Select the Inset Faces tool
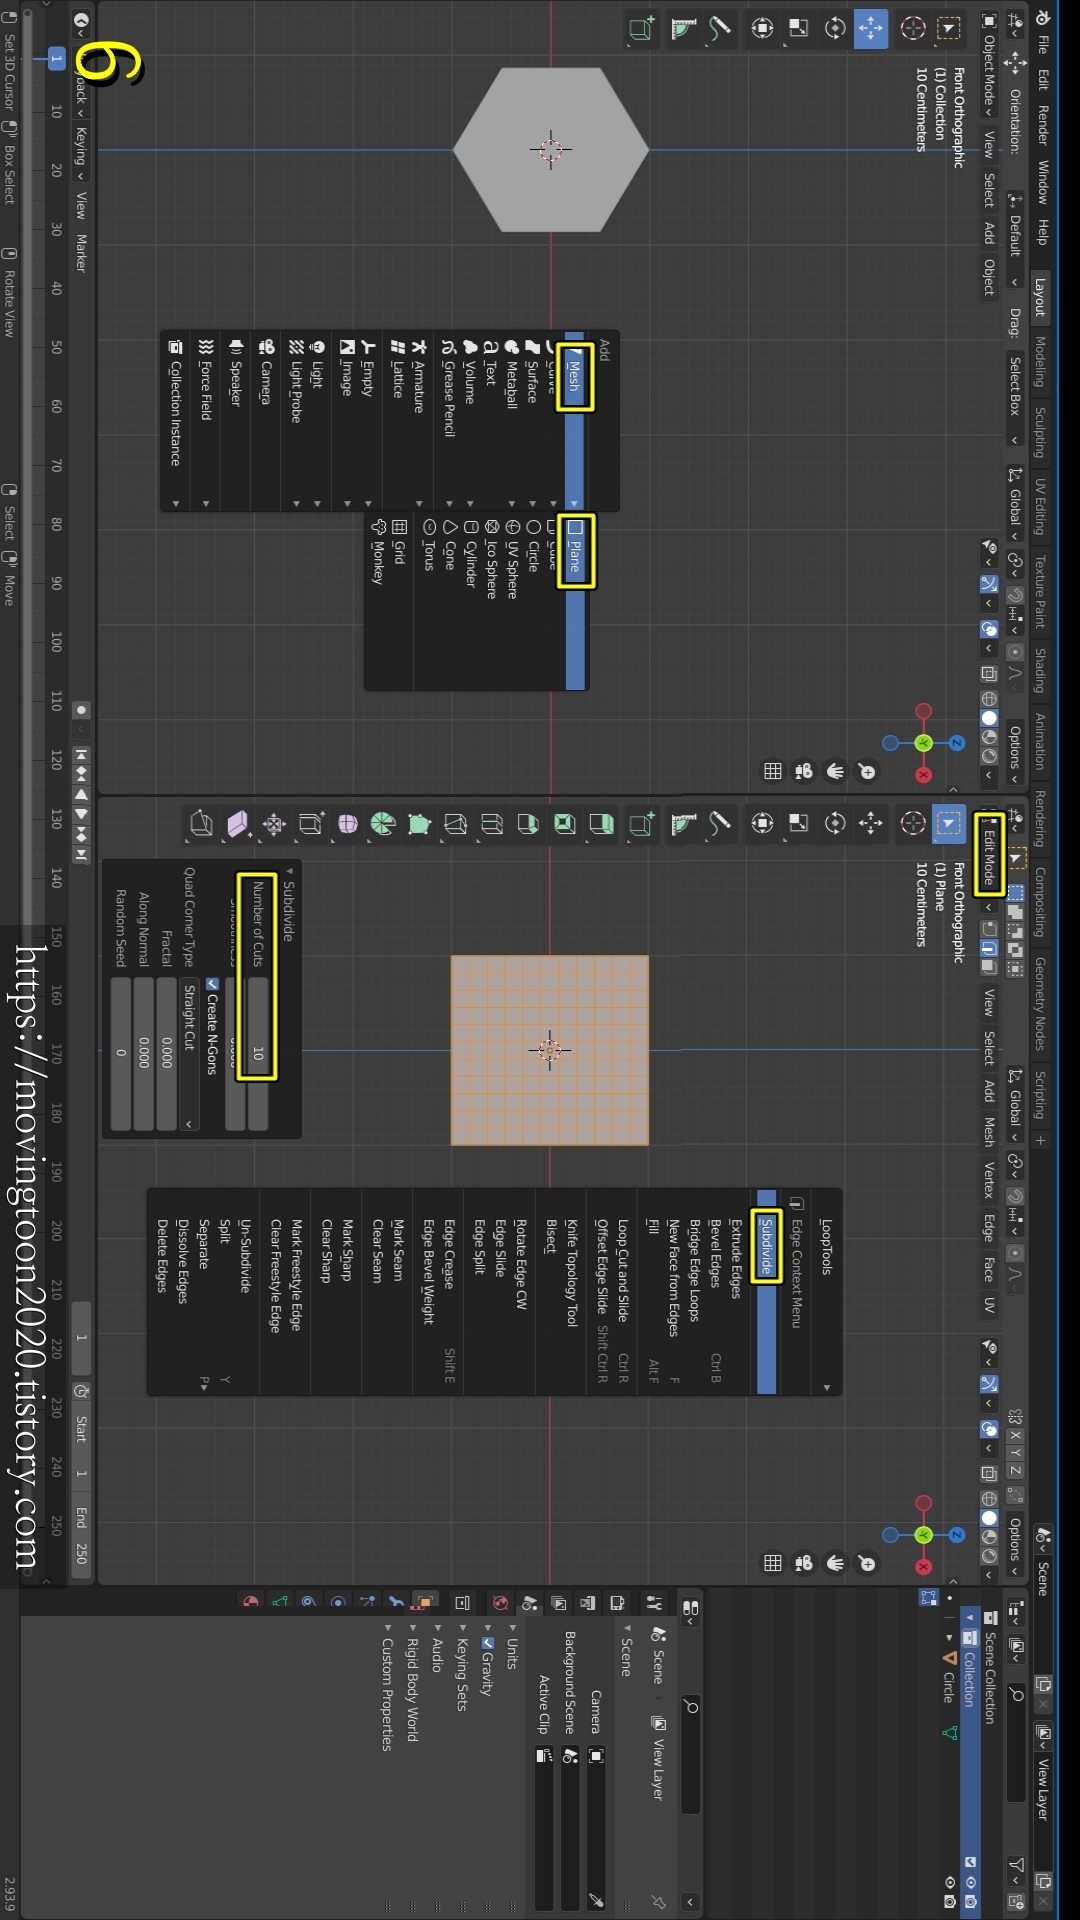 click(564, 823)
